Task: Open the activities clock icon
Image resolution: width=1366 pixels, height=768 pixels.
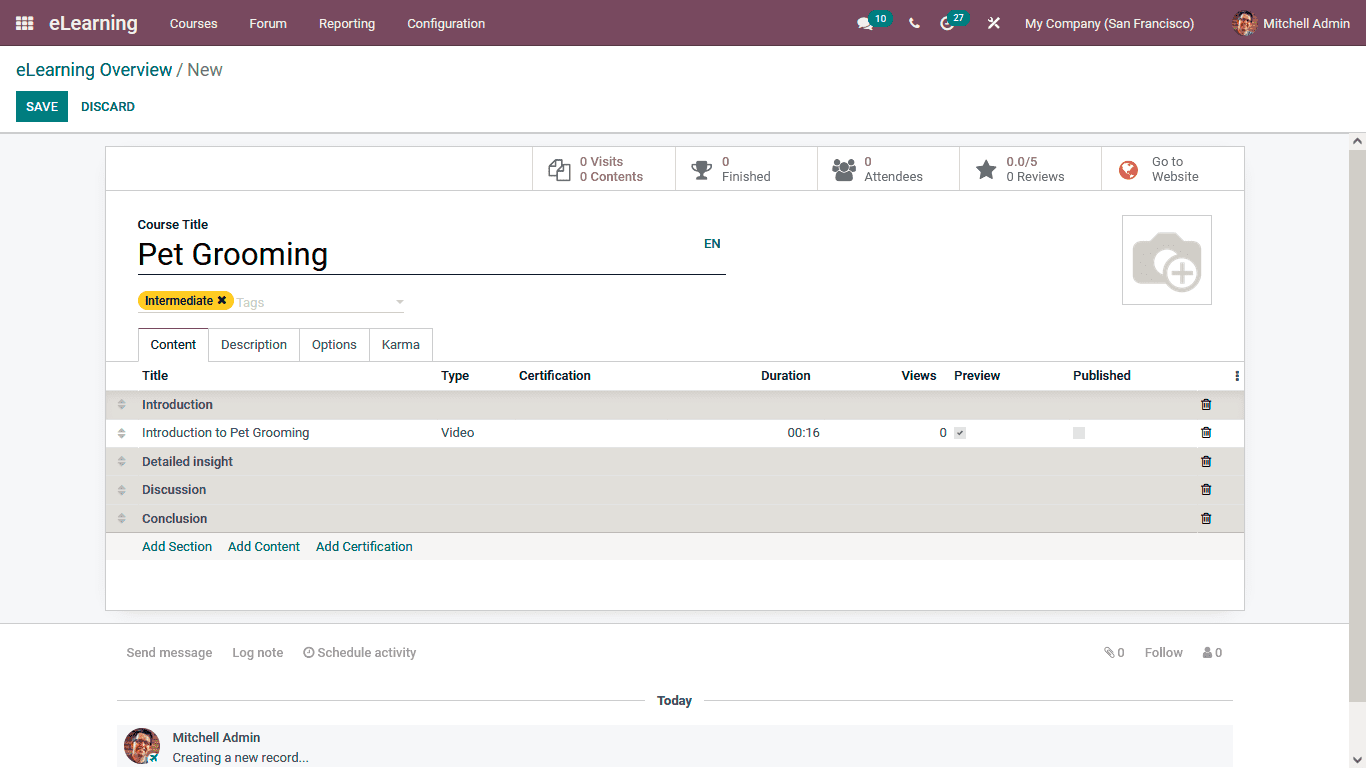Action: pos(947,23)
